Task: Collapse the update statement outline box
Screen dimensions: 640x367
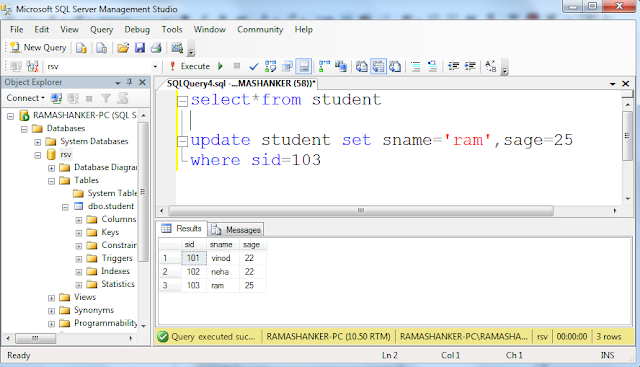Action: click(x=182, y=141)
